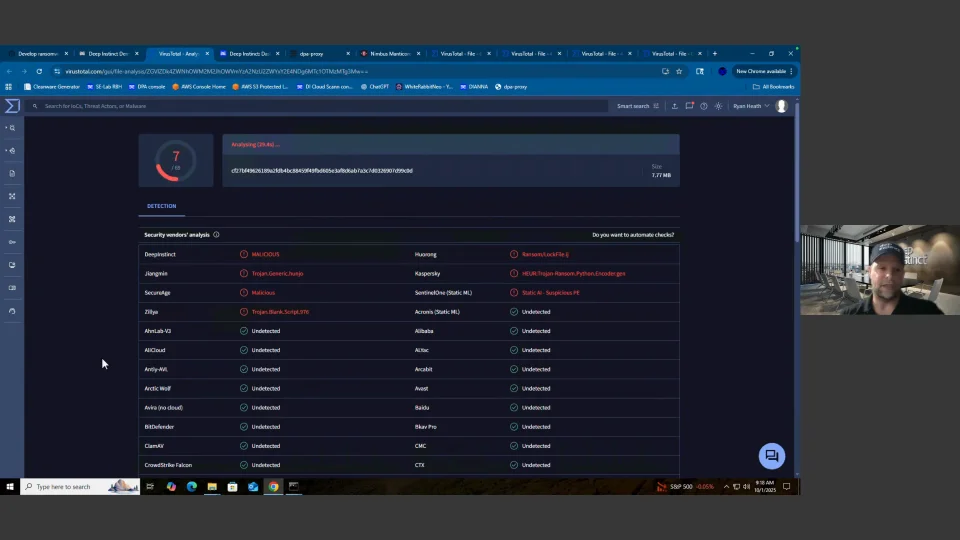Open the Windows notification center icon
Screen dimensions: 960x540
pyautogui.click(x=787, y=487)
